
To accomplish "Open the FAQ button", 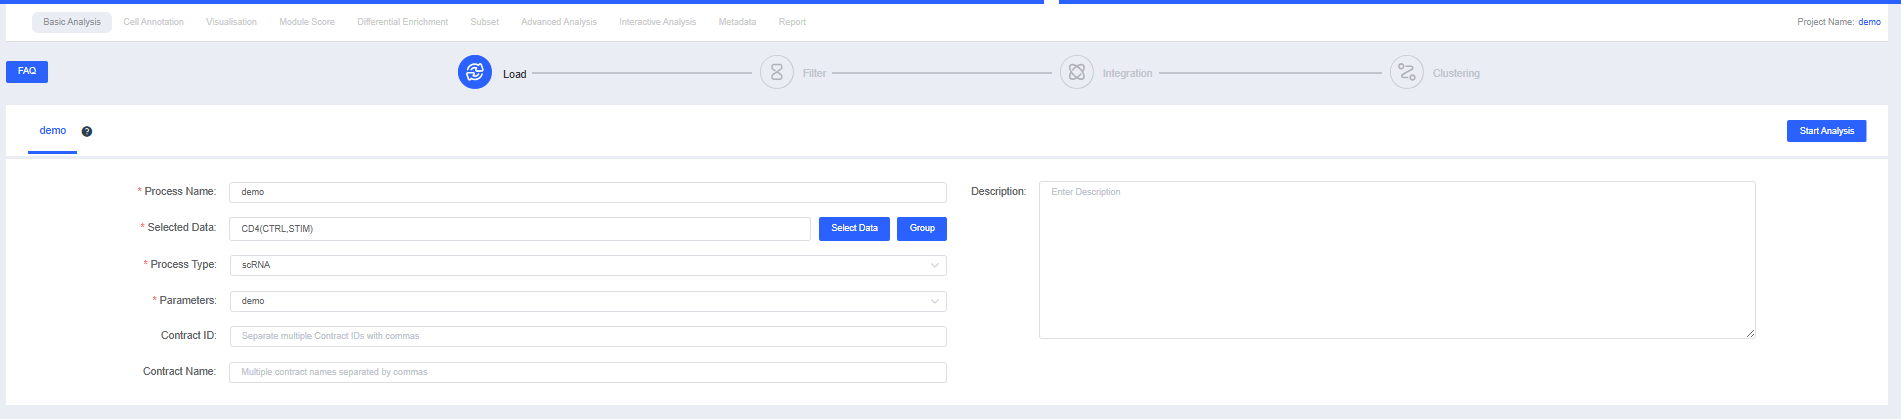I will click(x=27, y=72).
